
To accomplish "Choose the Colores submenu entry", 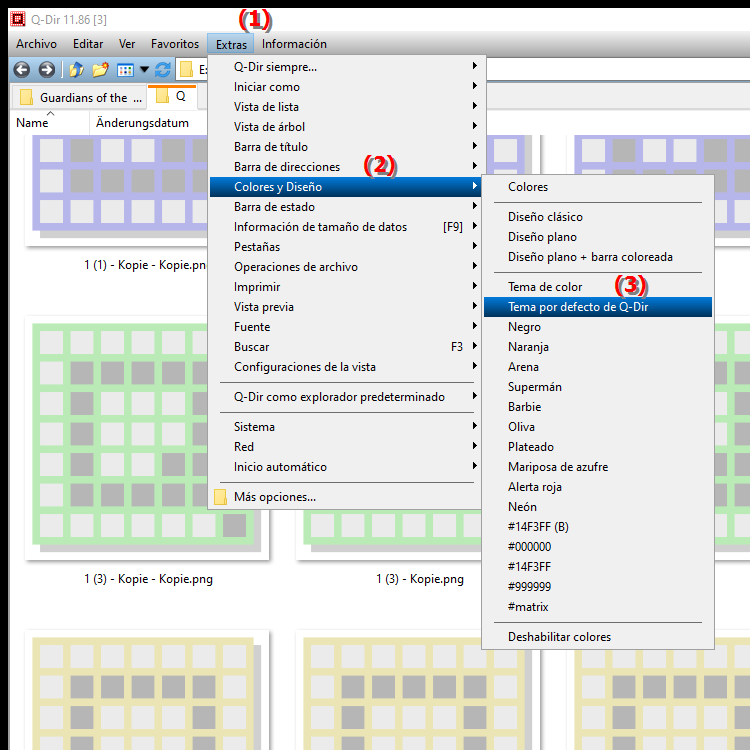I will 598,187.
